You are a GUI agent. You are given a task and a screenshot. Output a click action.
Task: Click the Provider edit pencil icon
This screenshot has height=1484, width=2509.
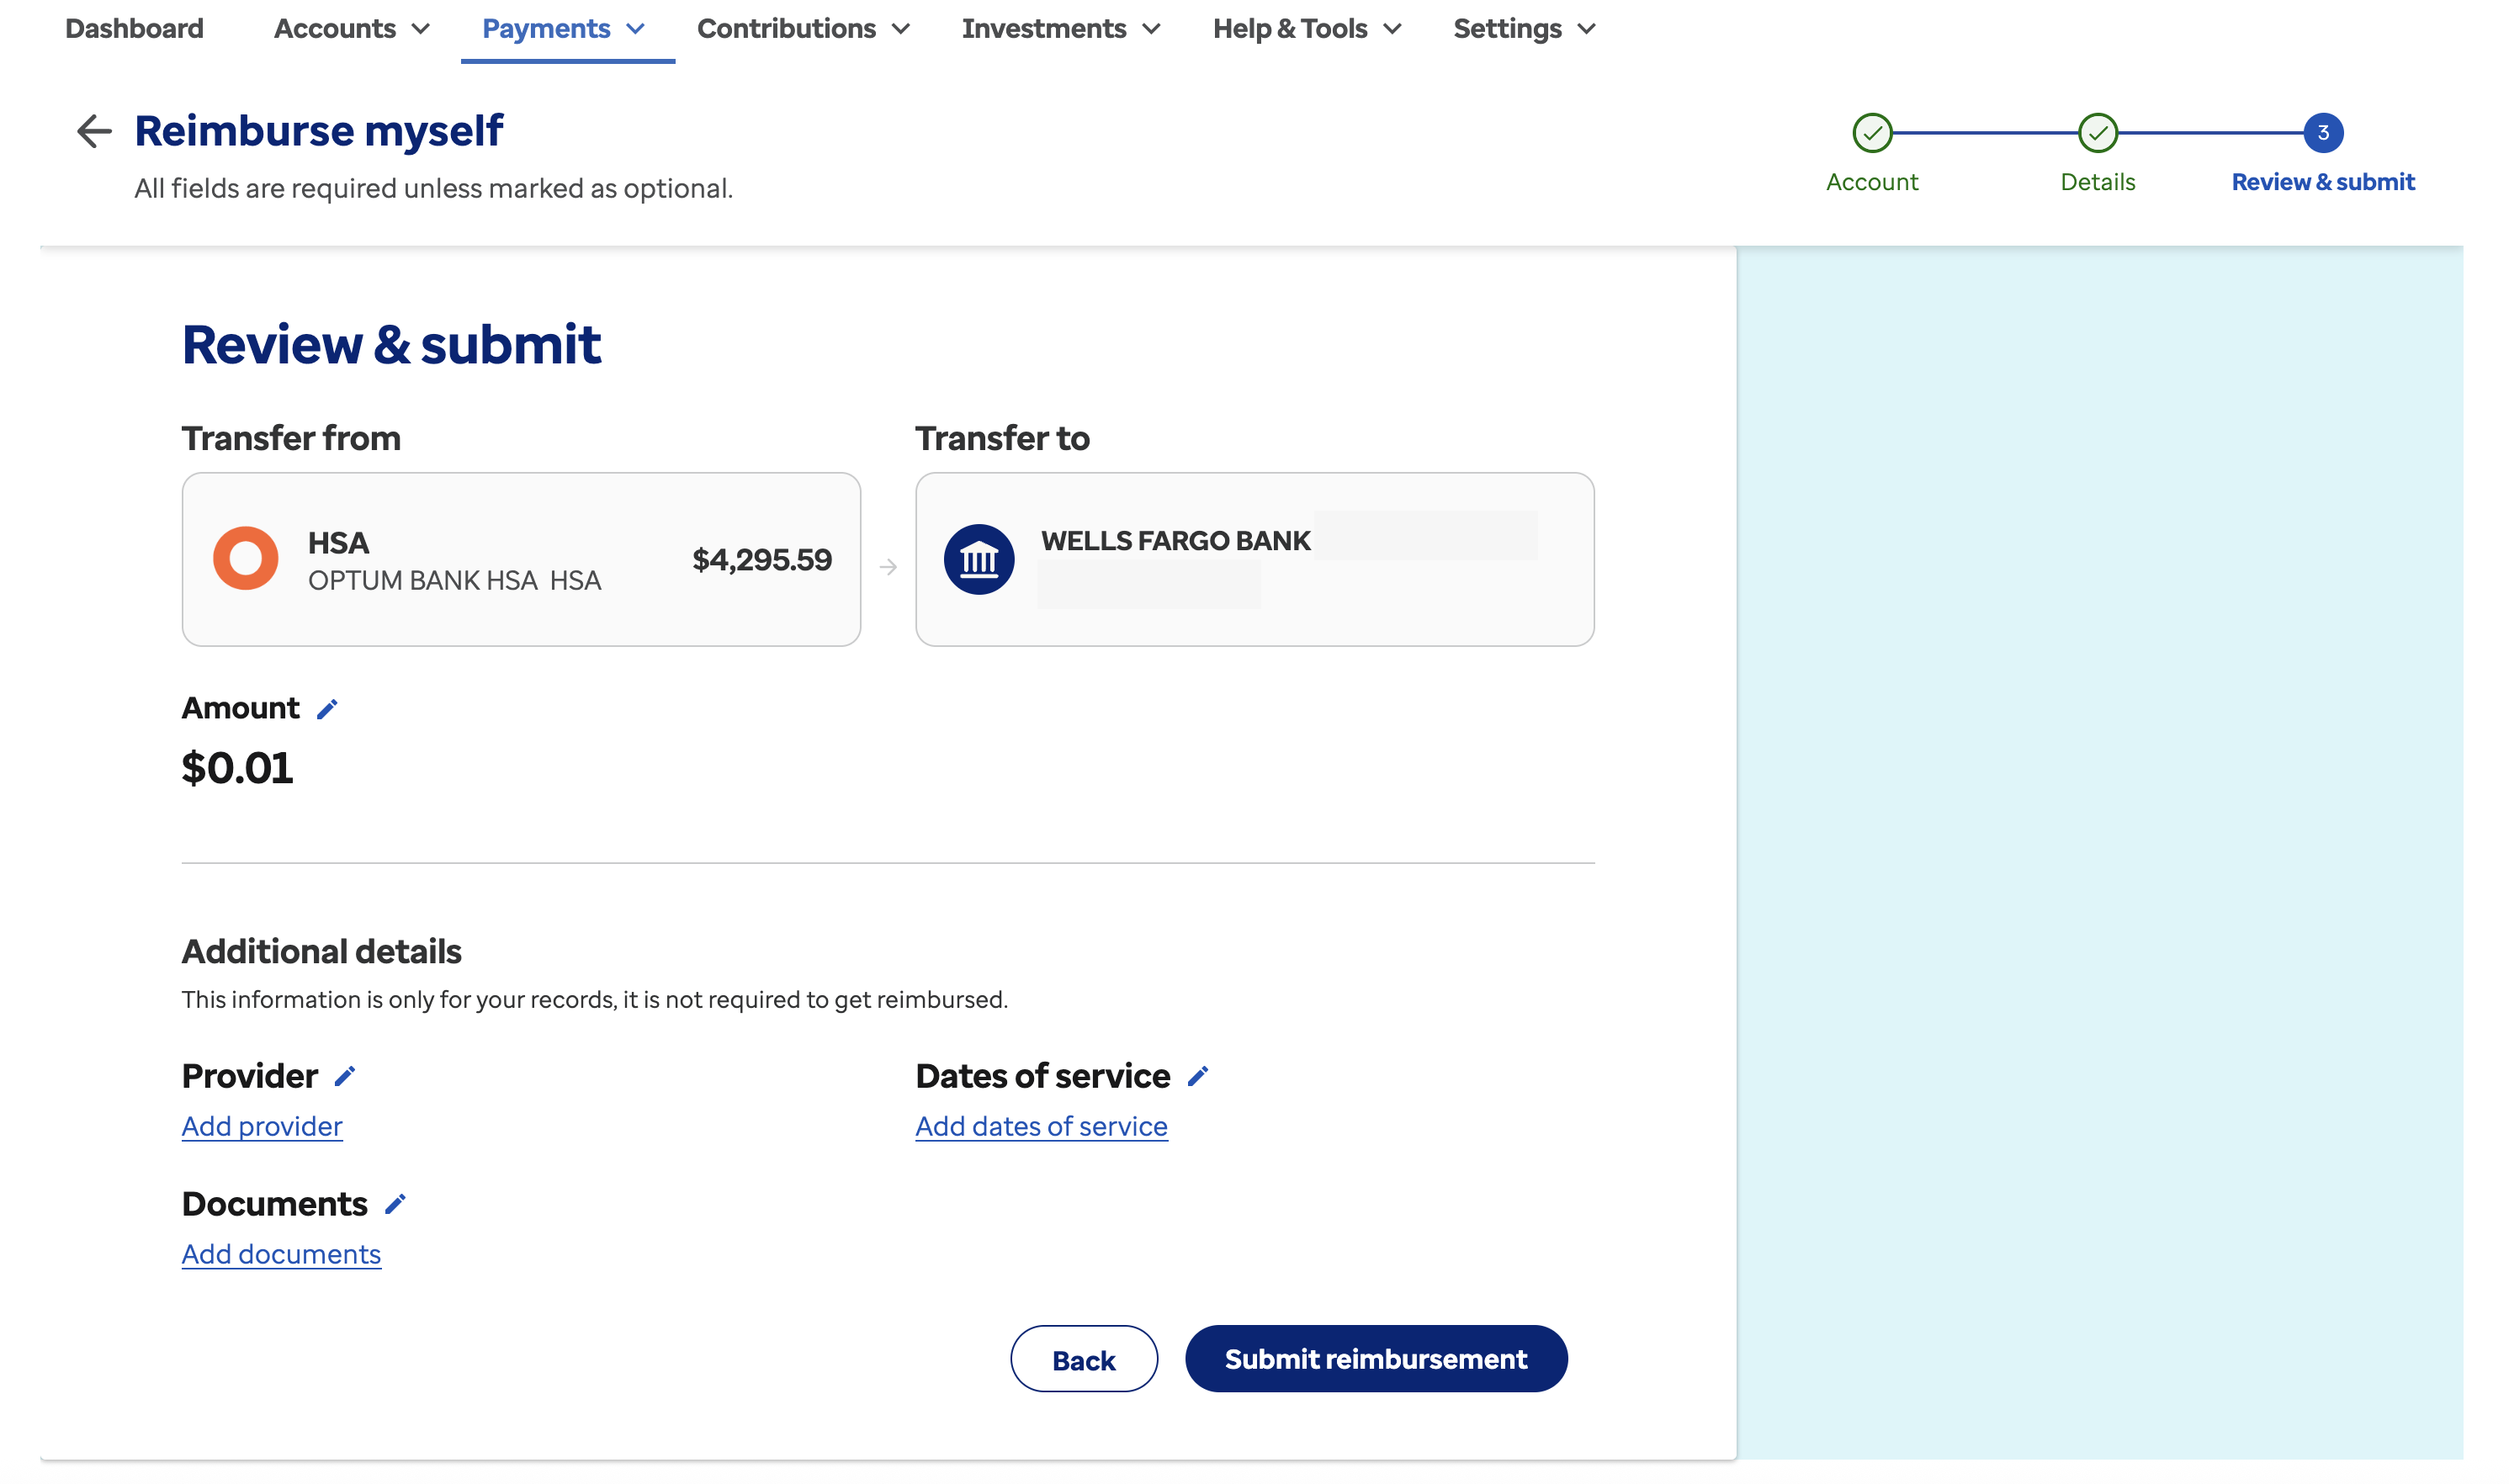pos(345,1077)
